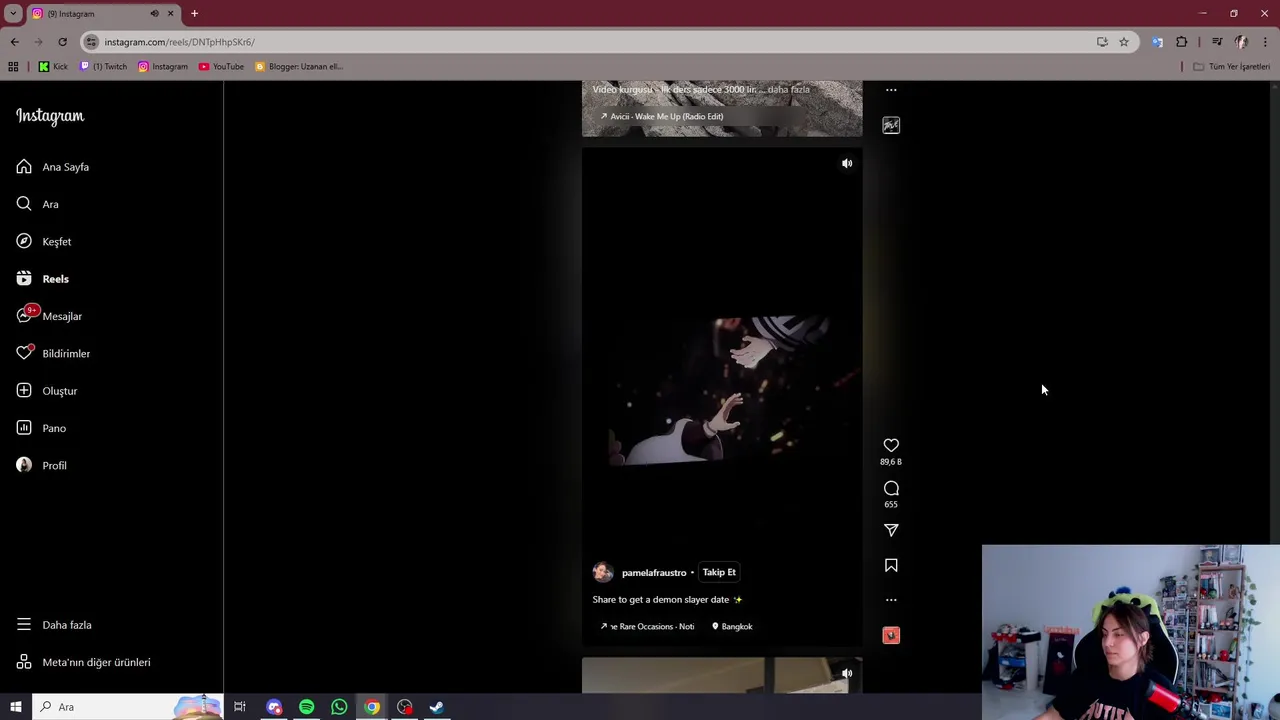View site information icon in address bar

91,42
